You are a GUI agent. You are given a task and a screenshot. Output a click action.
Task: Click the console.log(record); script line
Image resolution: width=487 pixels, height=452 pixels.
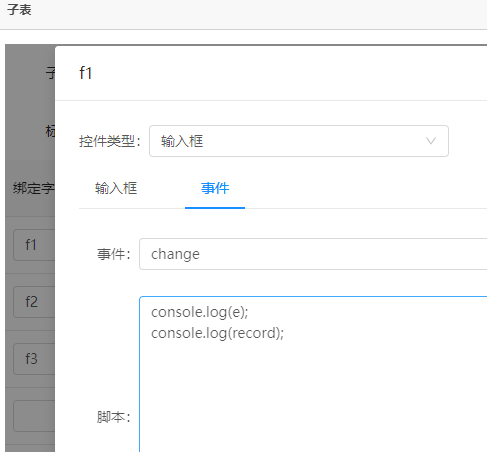tap(217, 333)
